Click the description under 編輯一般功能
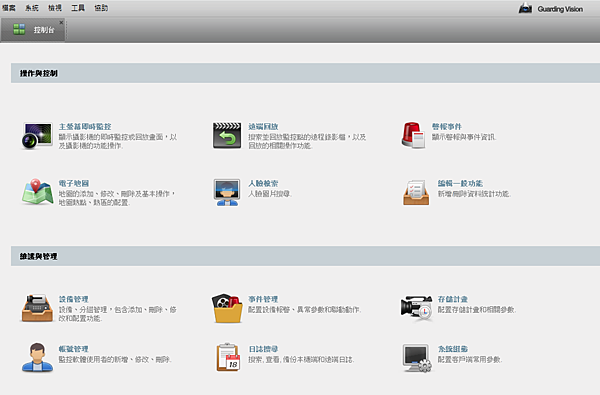This screenshot has width=600, height=395. [474, 194]
